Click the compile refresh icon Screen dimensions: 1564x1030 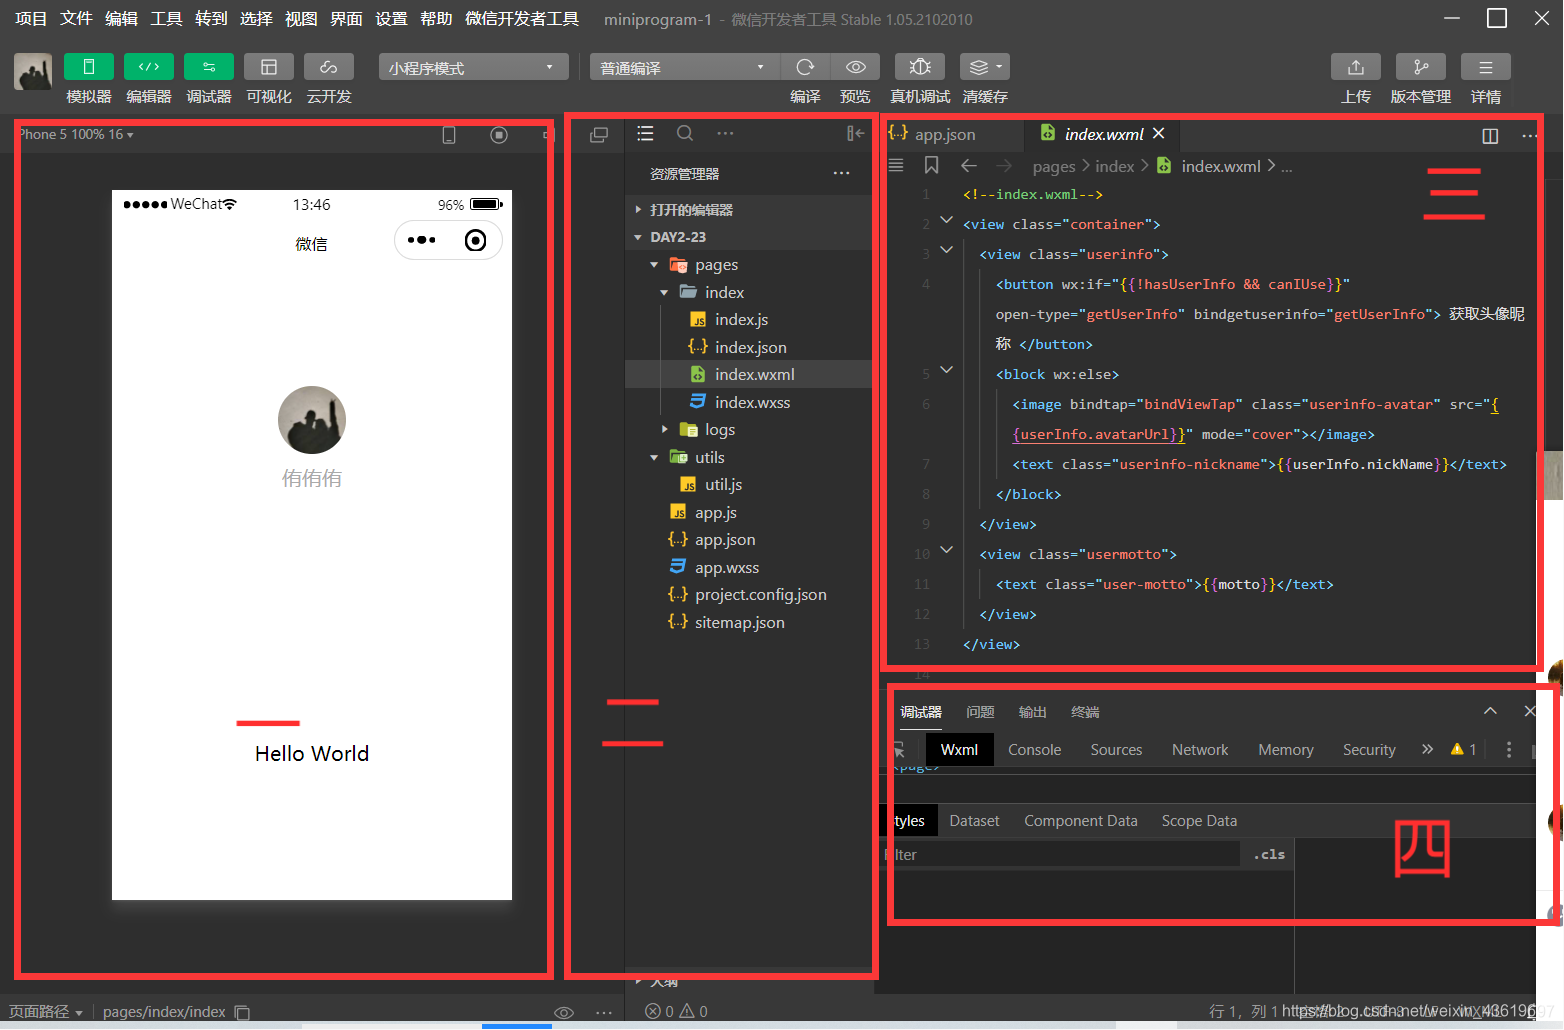(805, 67)
